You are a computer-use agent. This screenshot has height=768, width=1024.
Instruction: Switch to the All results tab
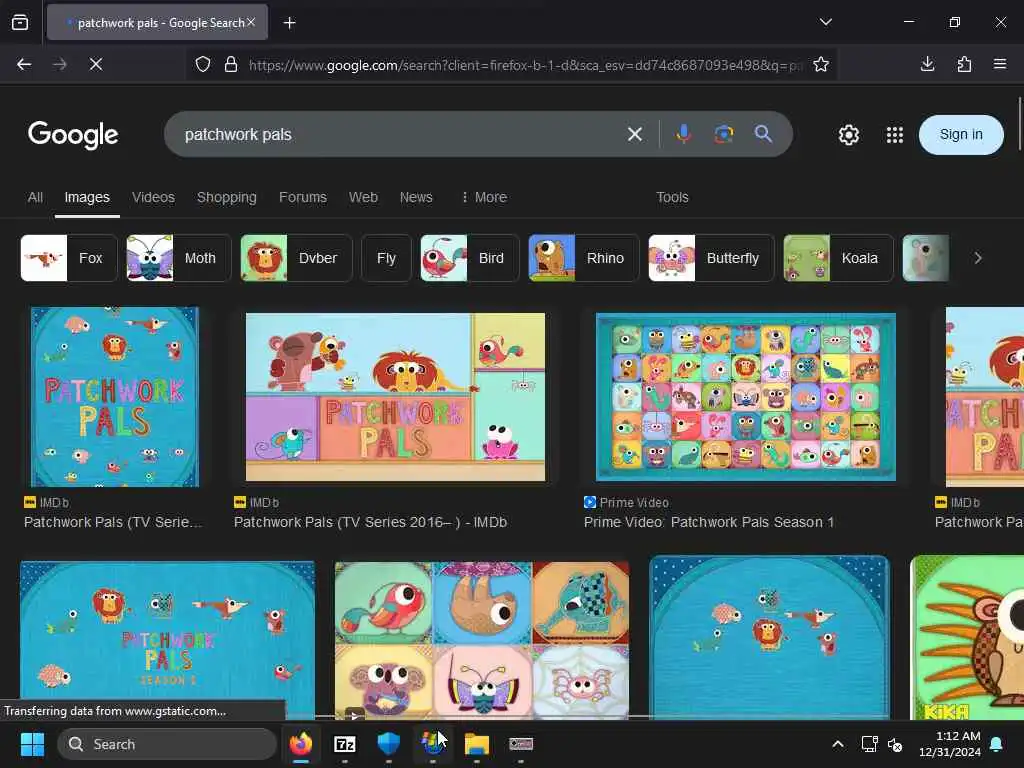click(35, 197)
